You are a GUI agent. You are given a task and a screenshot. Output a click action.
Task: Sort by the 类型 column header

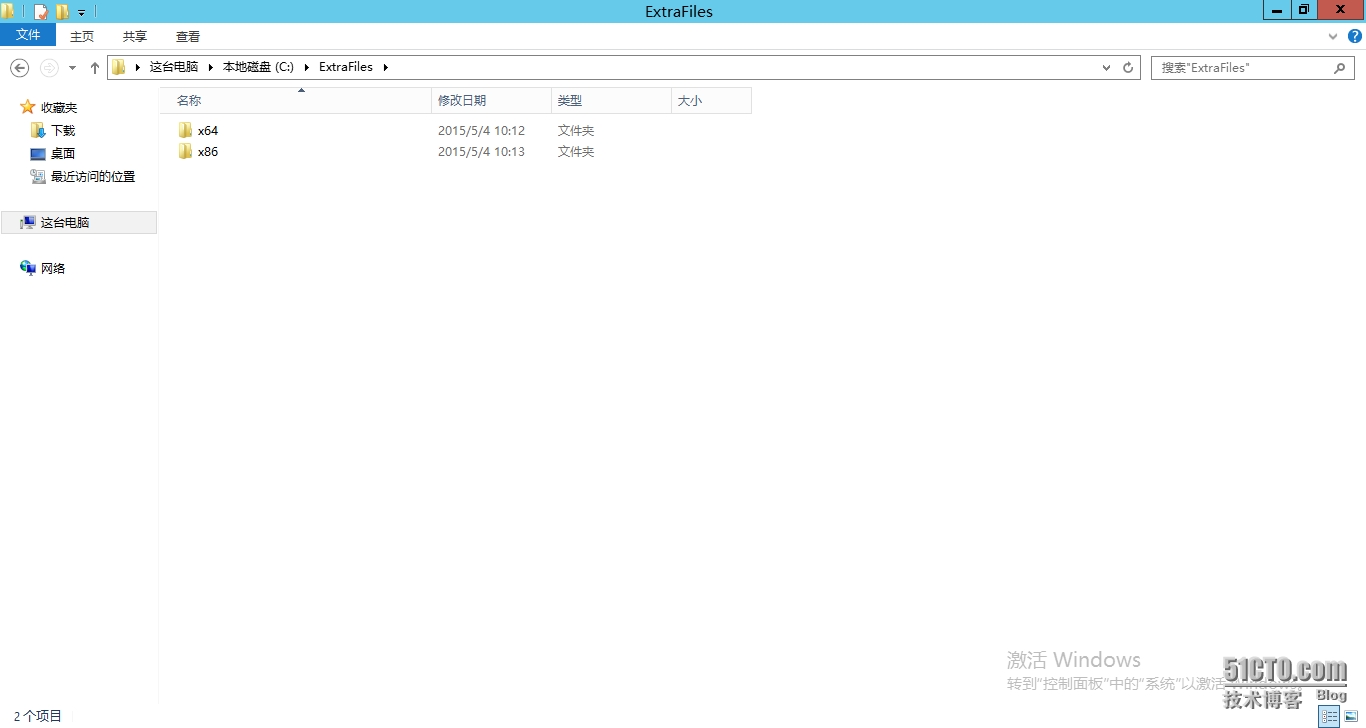pyautogui.click(x=611, y=100)
